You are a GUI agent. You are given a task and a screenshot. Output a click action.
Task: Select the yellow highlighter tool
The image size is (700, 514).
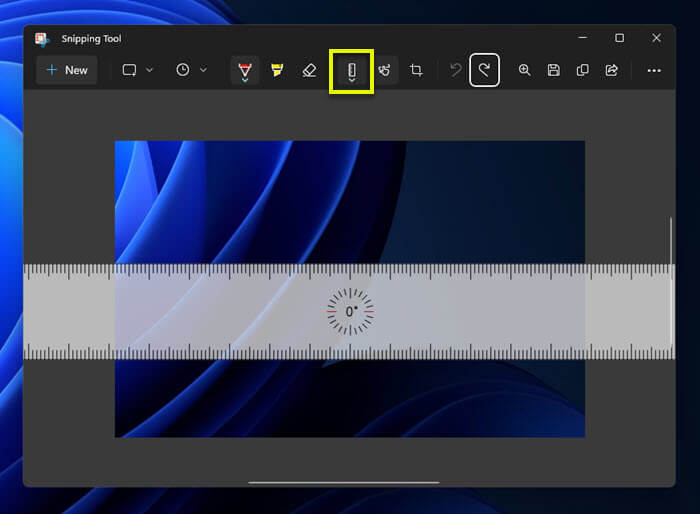tap(277, 70)
